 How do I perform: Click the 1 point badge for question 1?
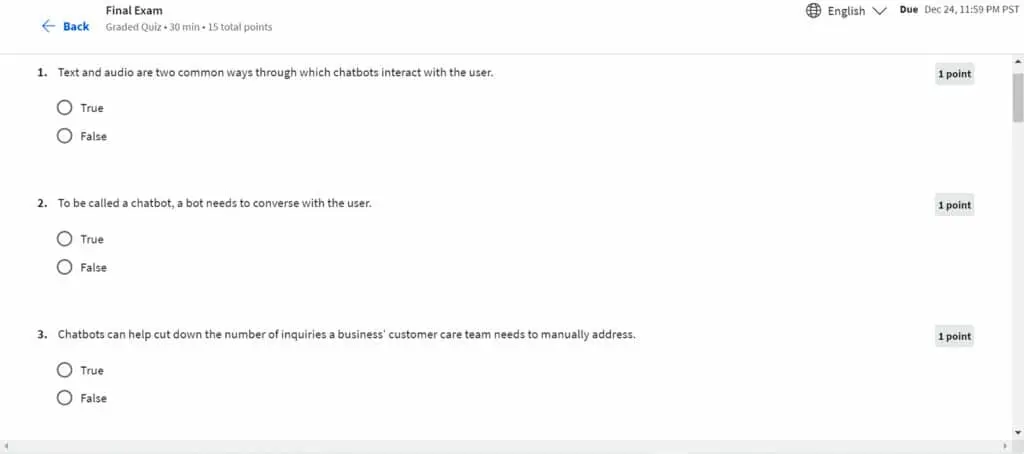click(954, 74)
